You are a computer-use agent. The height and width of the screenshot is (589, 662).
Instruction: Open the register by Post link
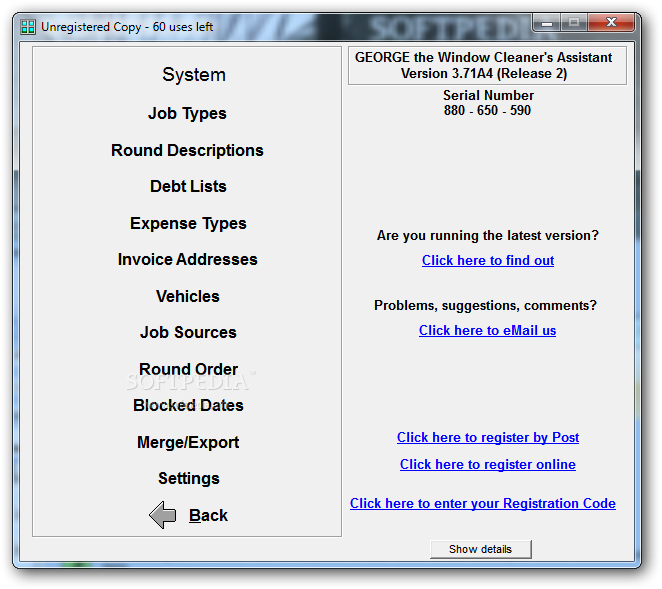[488, 437]
